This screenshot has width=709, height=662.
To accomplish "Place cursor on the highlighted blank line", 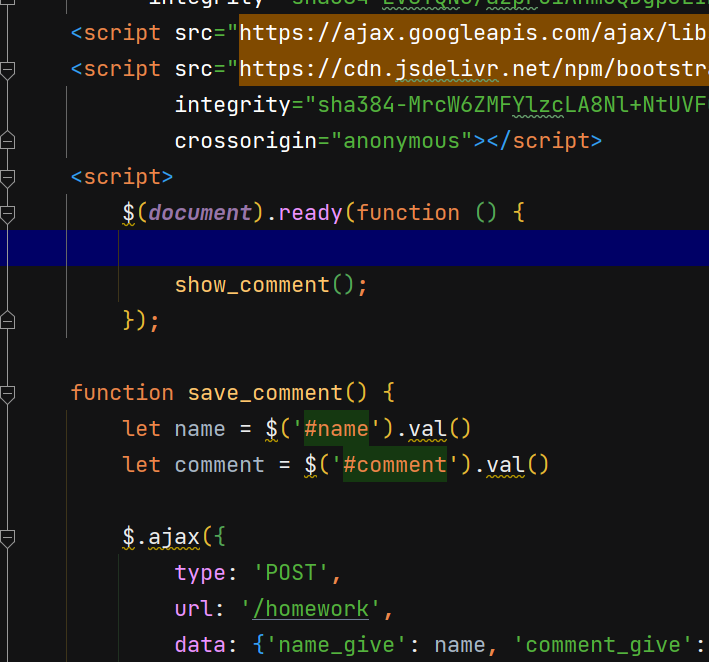I will pyautogui.click(x=354, y=248).
